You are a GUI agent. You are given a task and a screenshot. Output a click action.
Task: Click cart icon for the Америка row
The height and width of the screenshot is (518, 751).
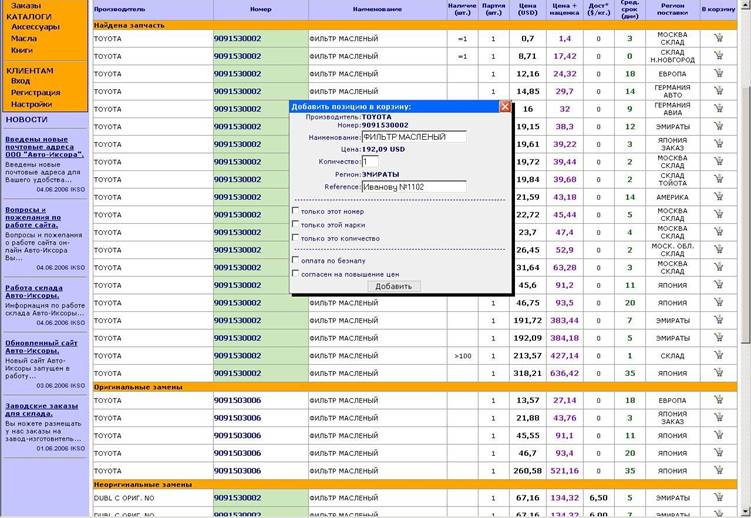click(x=718, y=196)
